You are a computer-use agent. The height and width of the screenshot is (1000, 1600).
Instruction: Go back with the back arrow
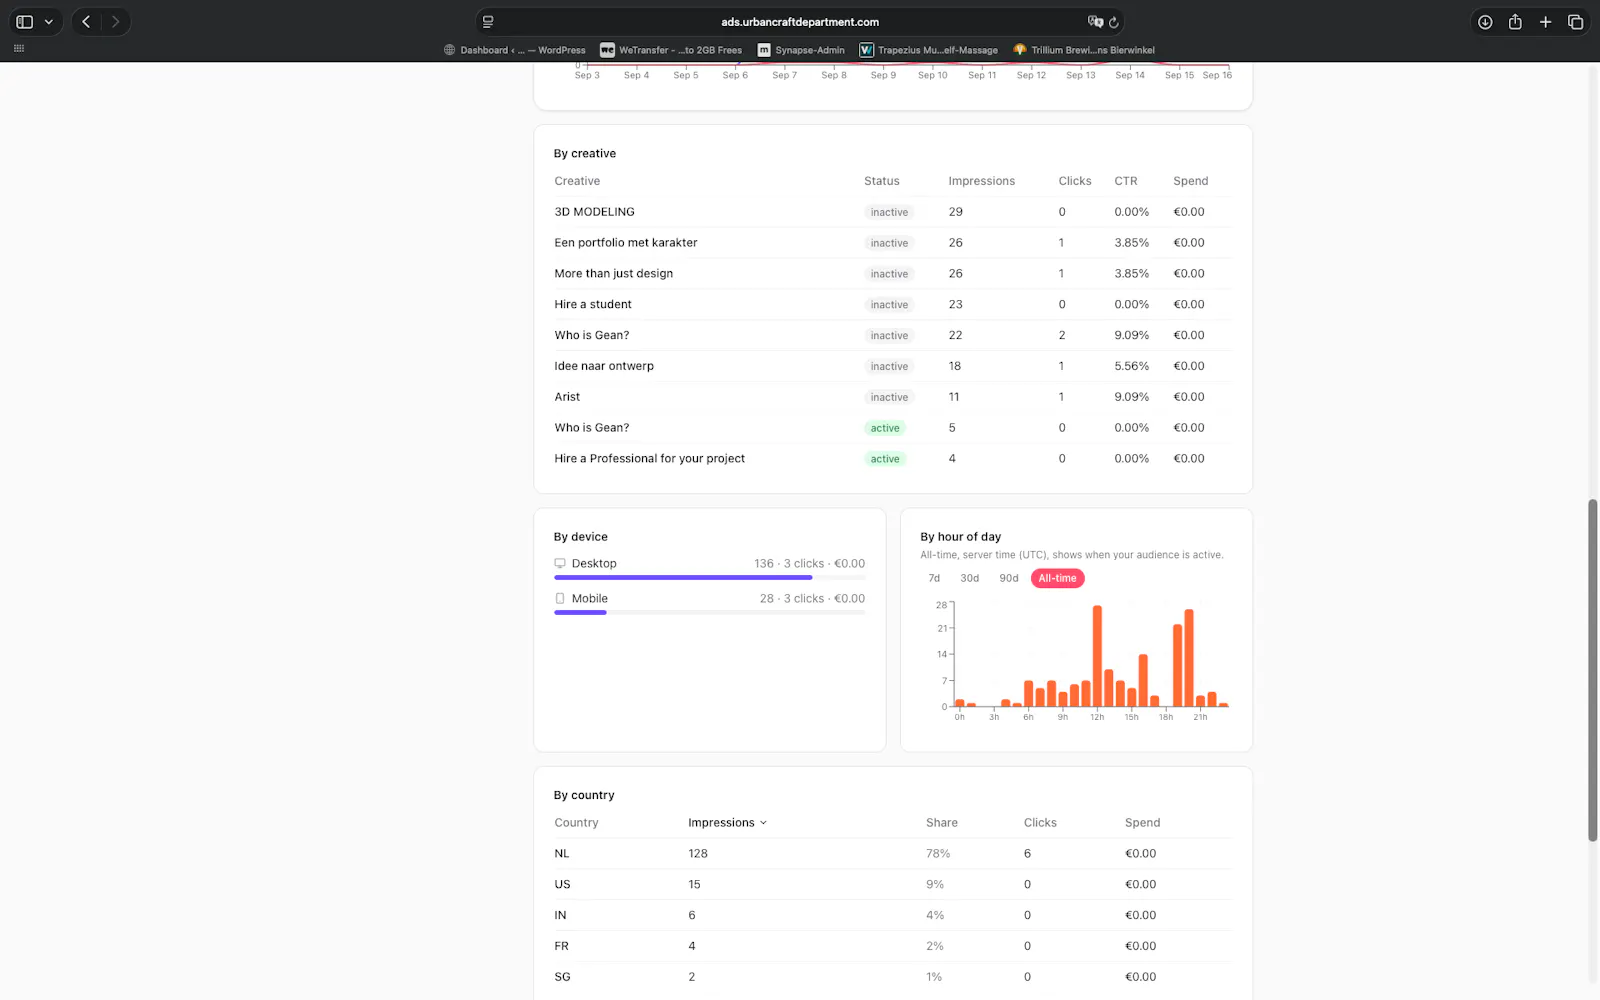pyautogui.click(x=86, y=21)
